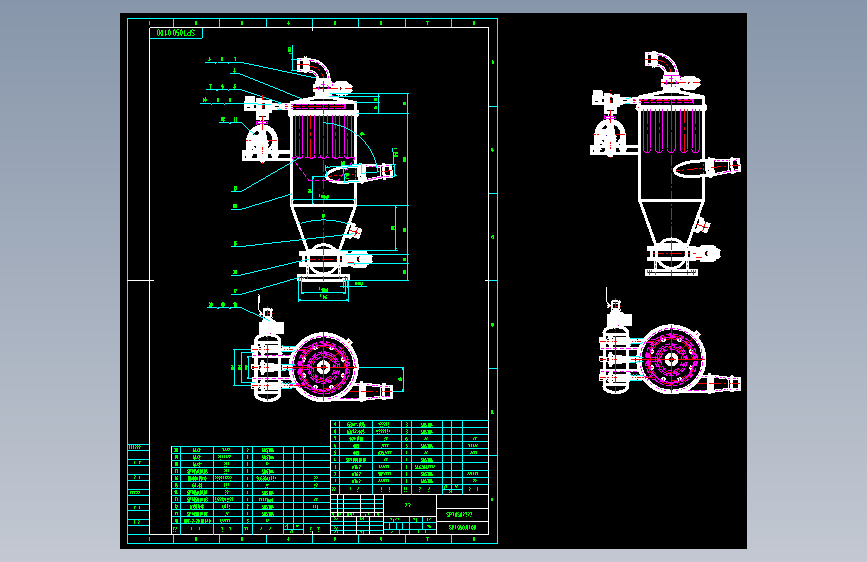Click the oval side inlet nozzle in framed elevation
867x562 pixels.
click(359, 173)
